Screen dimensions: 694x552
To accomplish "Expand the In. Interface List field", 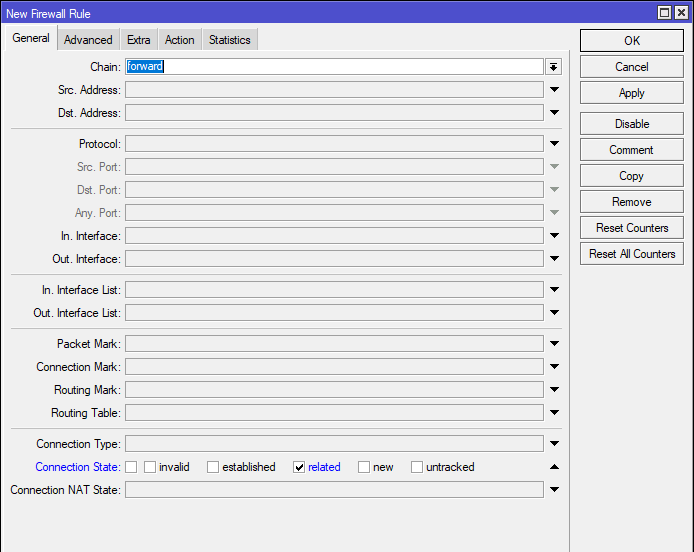I will 554,290.
